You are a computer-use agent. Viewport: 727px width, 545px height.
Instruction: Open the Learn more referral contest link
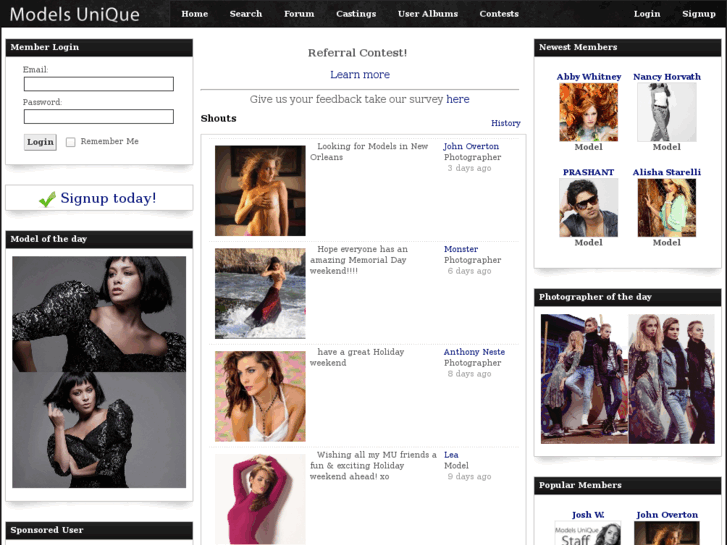pos(360,75)
